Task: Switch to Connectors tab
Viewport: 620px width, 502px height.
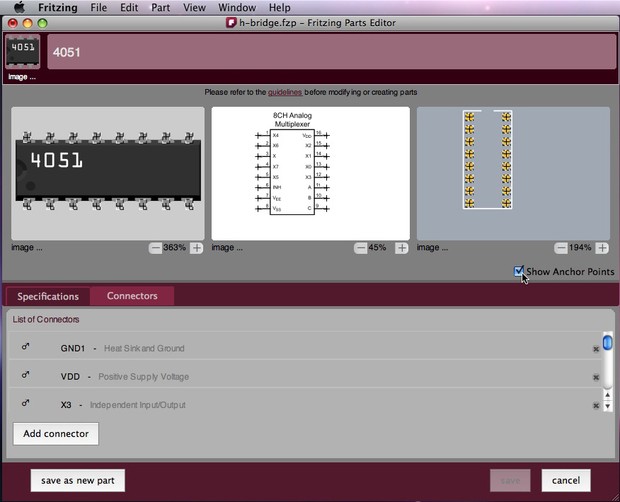Action: pos(132,296)
